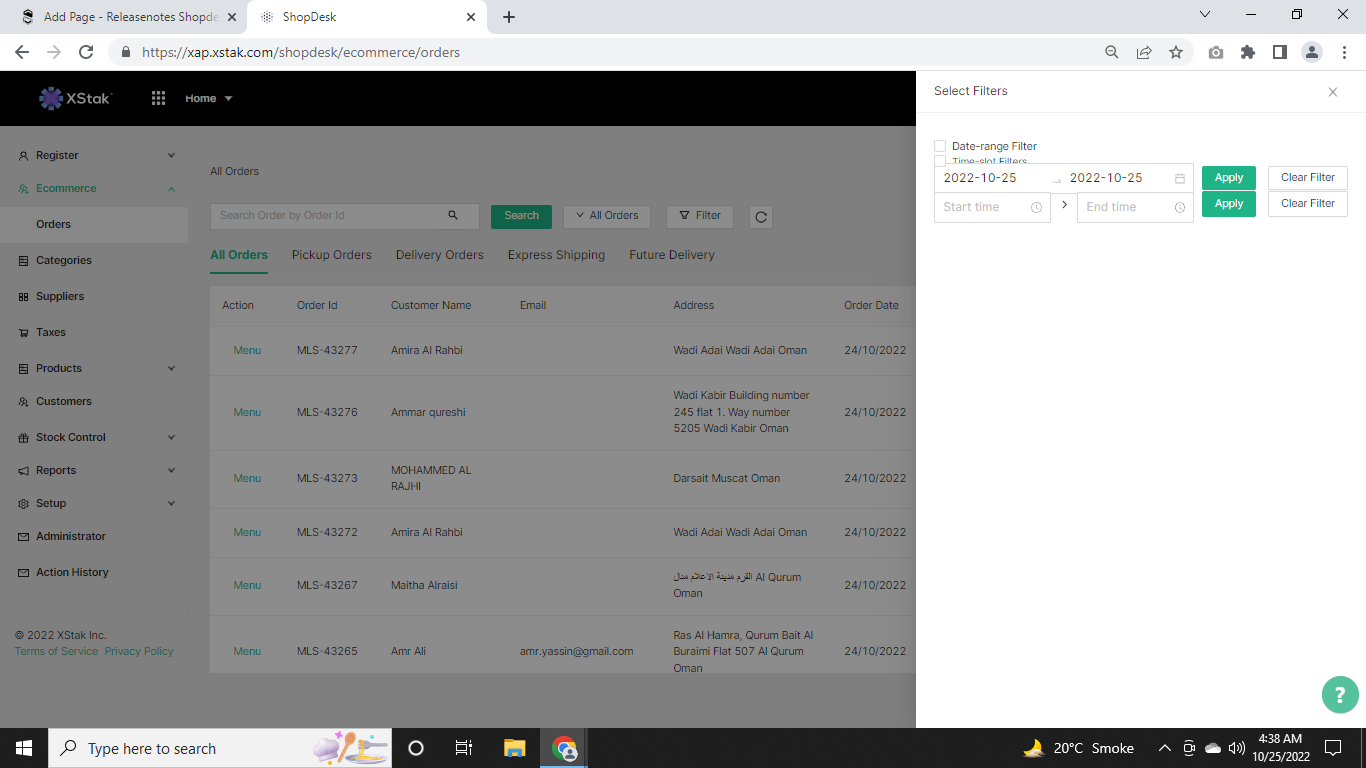This screenshot has height=768, width=1366.
Task: Close the Select Filters panel
Action: (x=1332, y=92)
